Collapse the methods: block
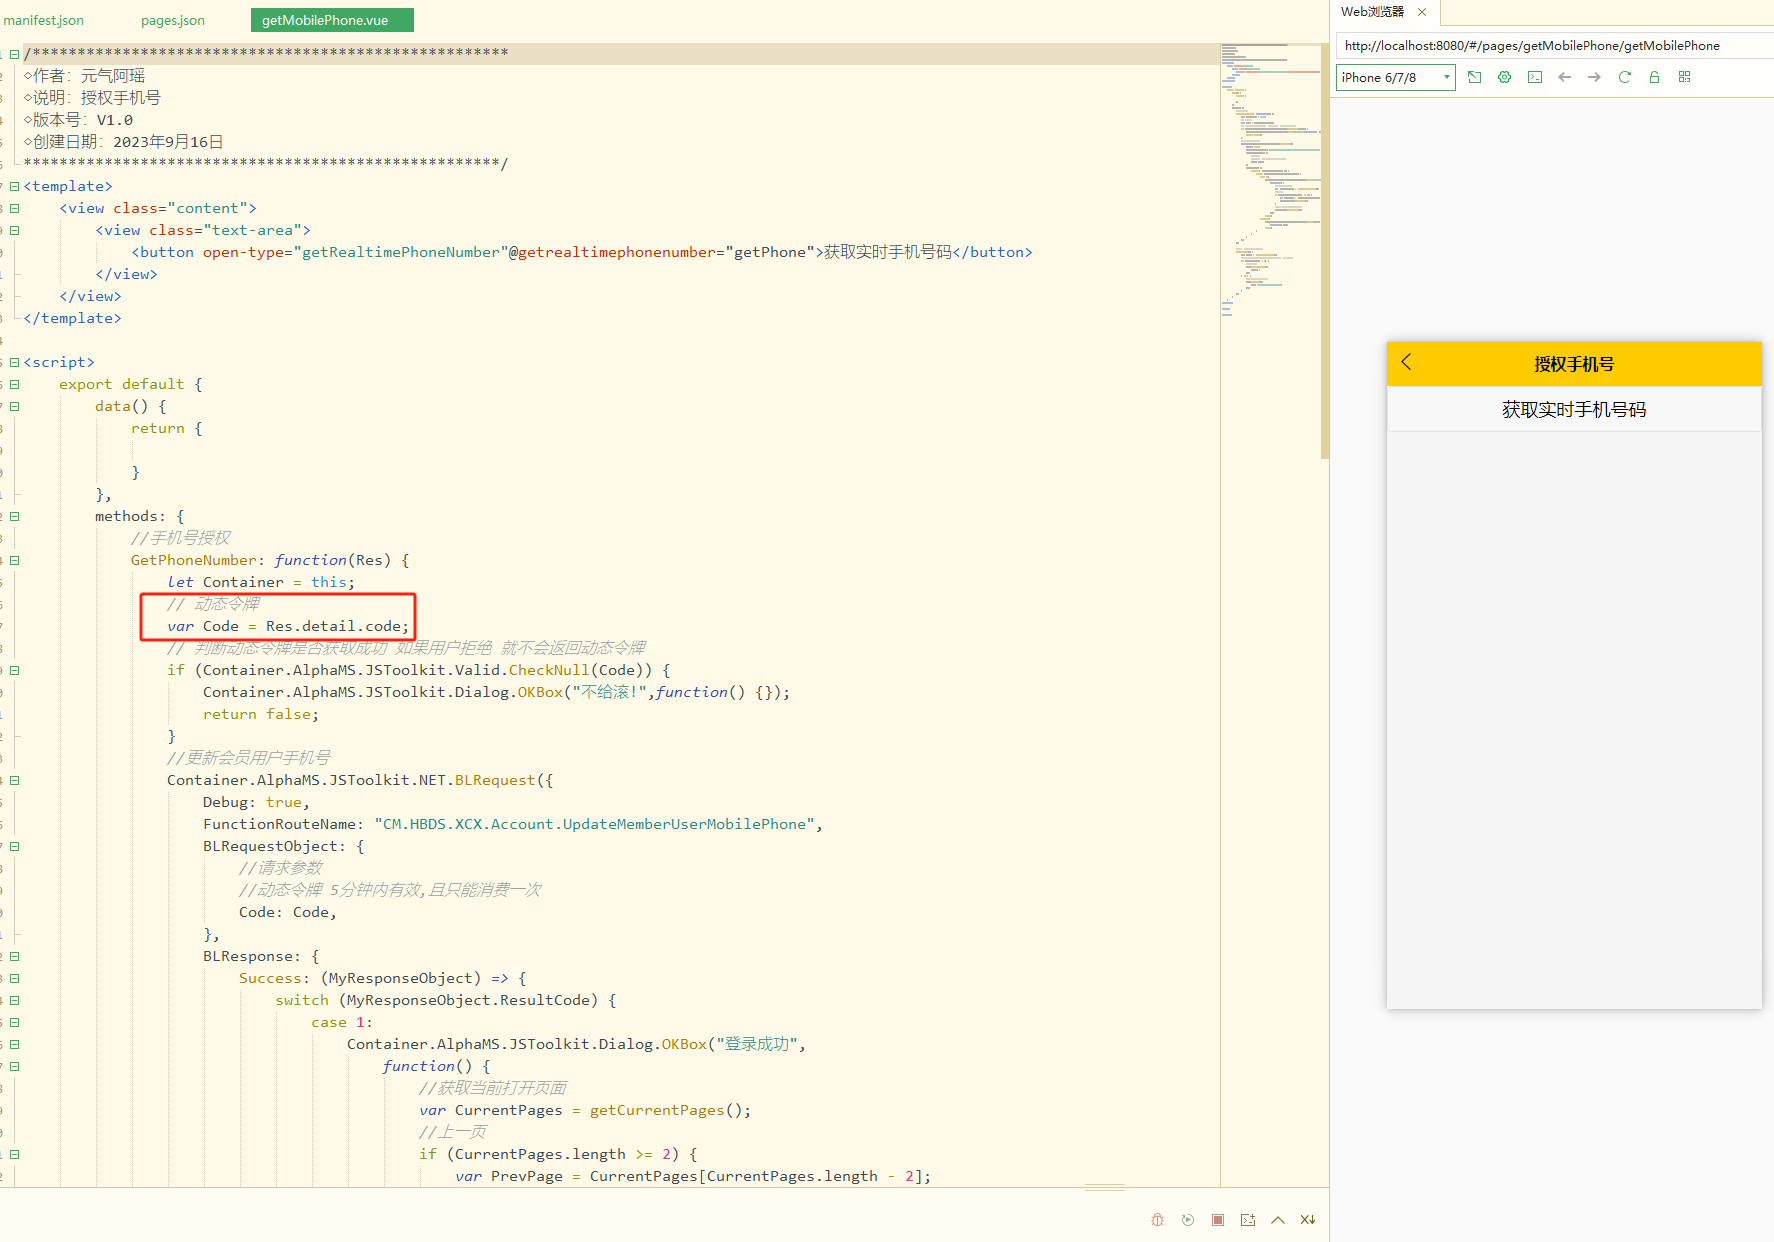Screen dimensions: 1774x1242 (14, 516)
